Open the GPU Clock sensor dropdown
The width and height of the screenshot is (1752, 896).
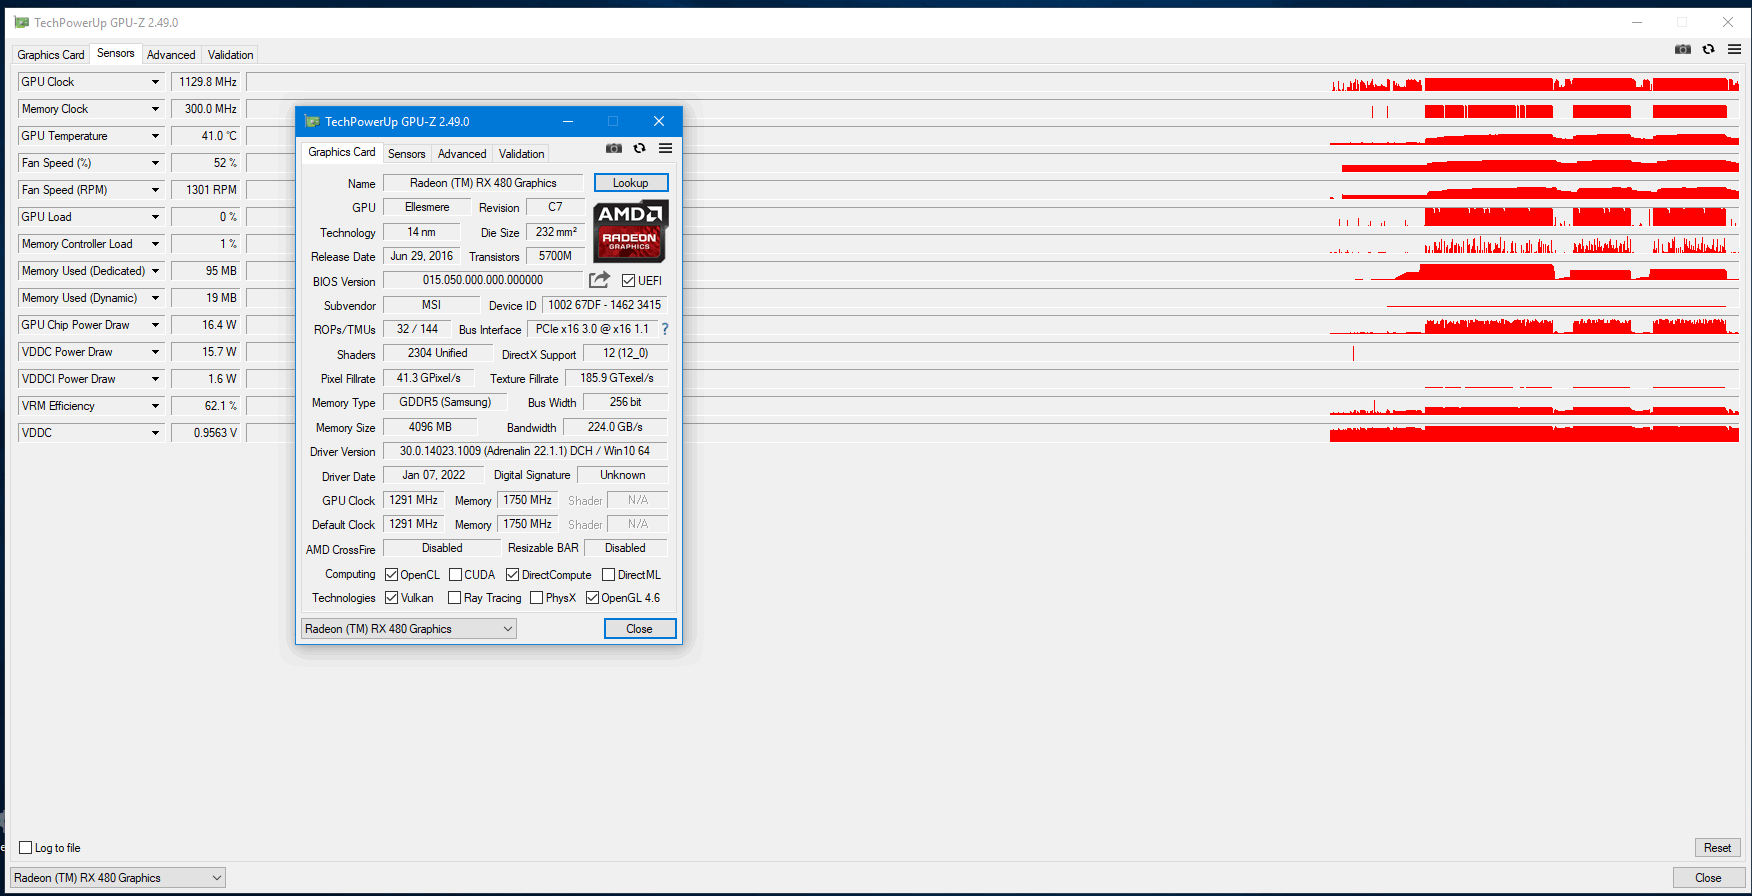tap(155, 82)
